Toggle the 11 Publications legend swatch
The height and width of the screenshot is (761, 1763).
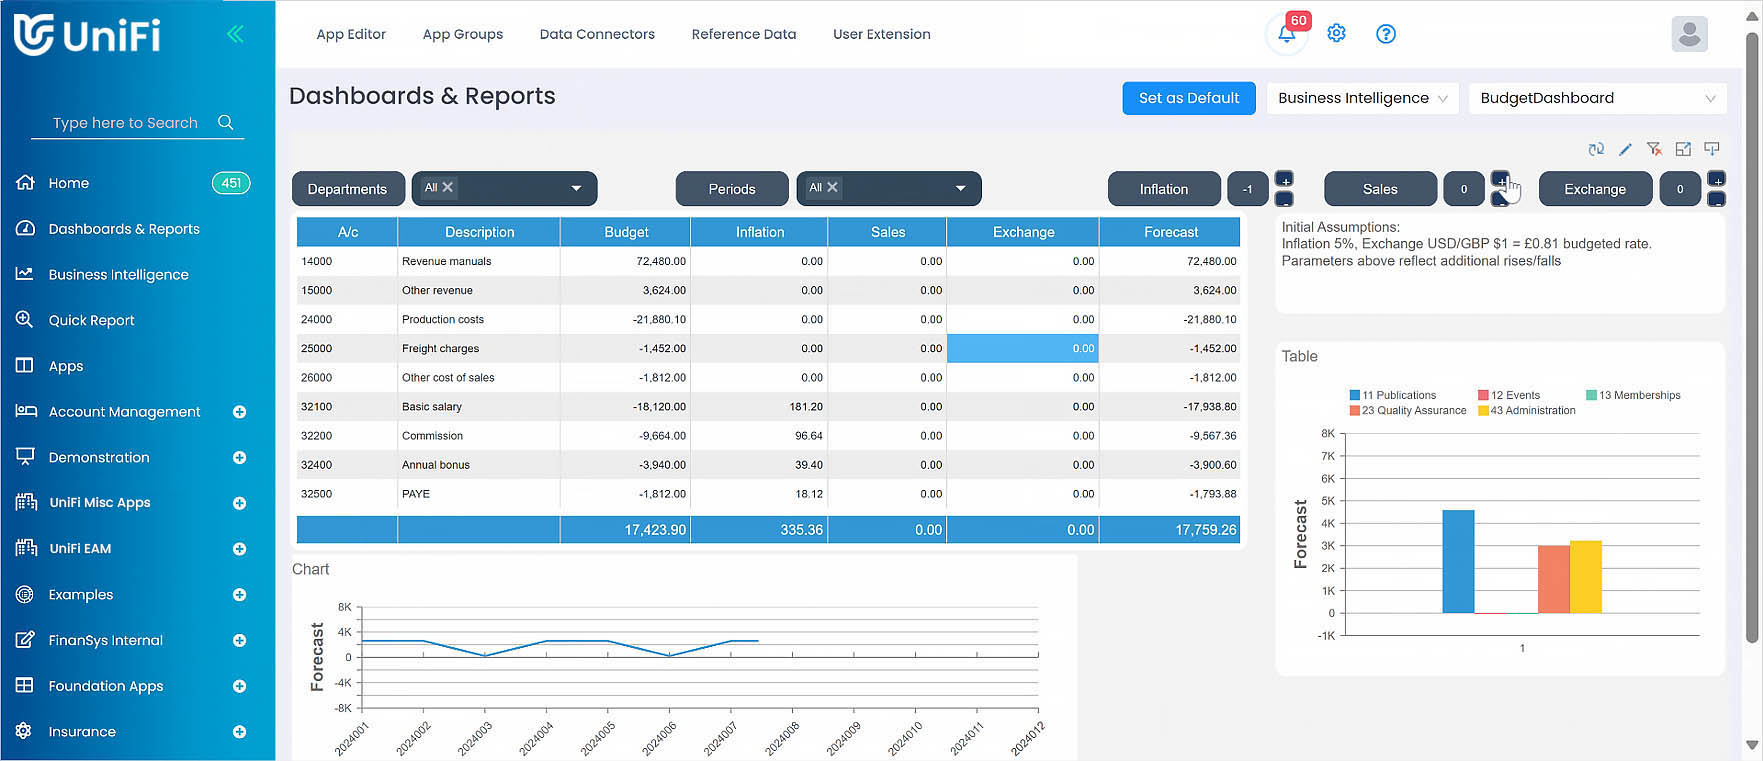tap(1354, 395)
